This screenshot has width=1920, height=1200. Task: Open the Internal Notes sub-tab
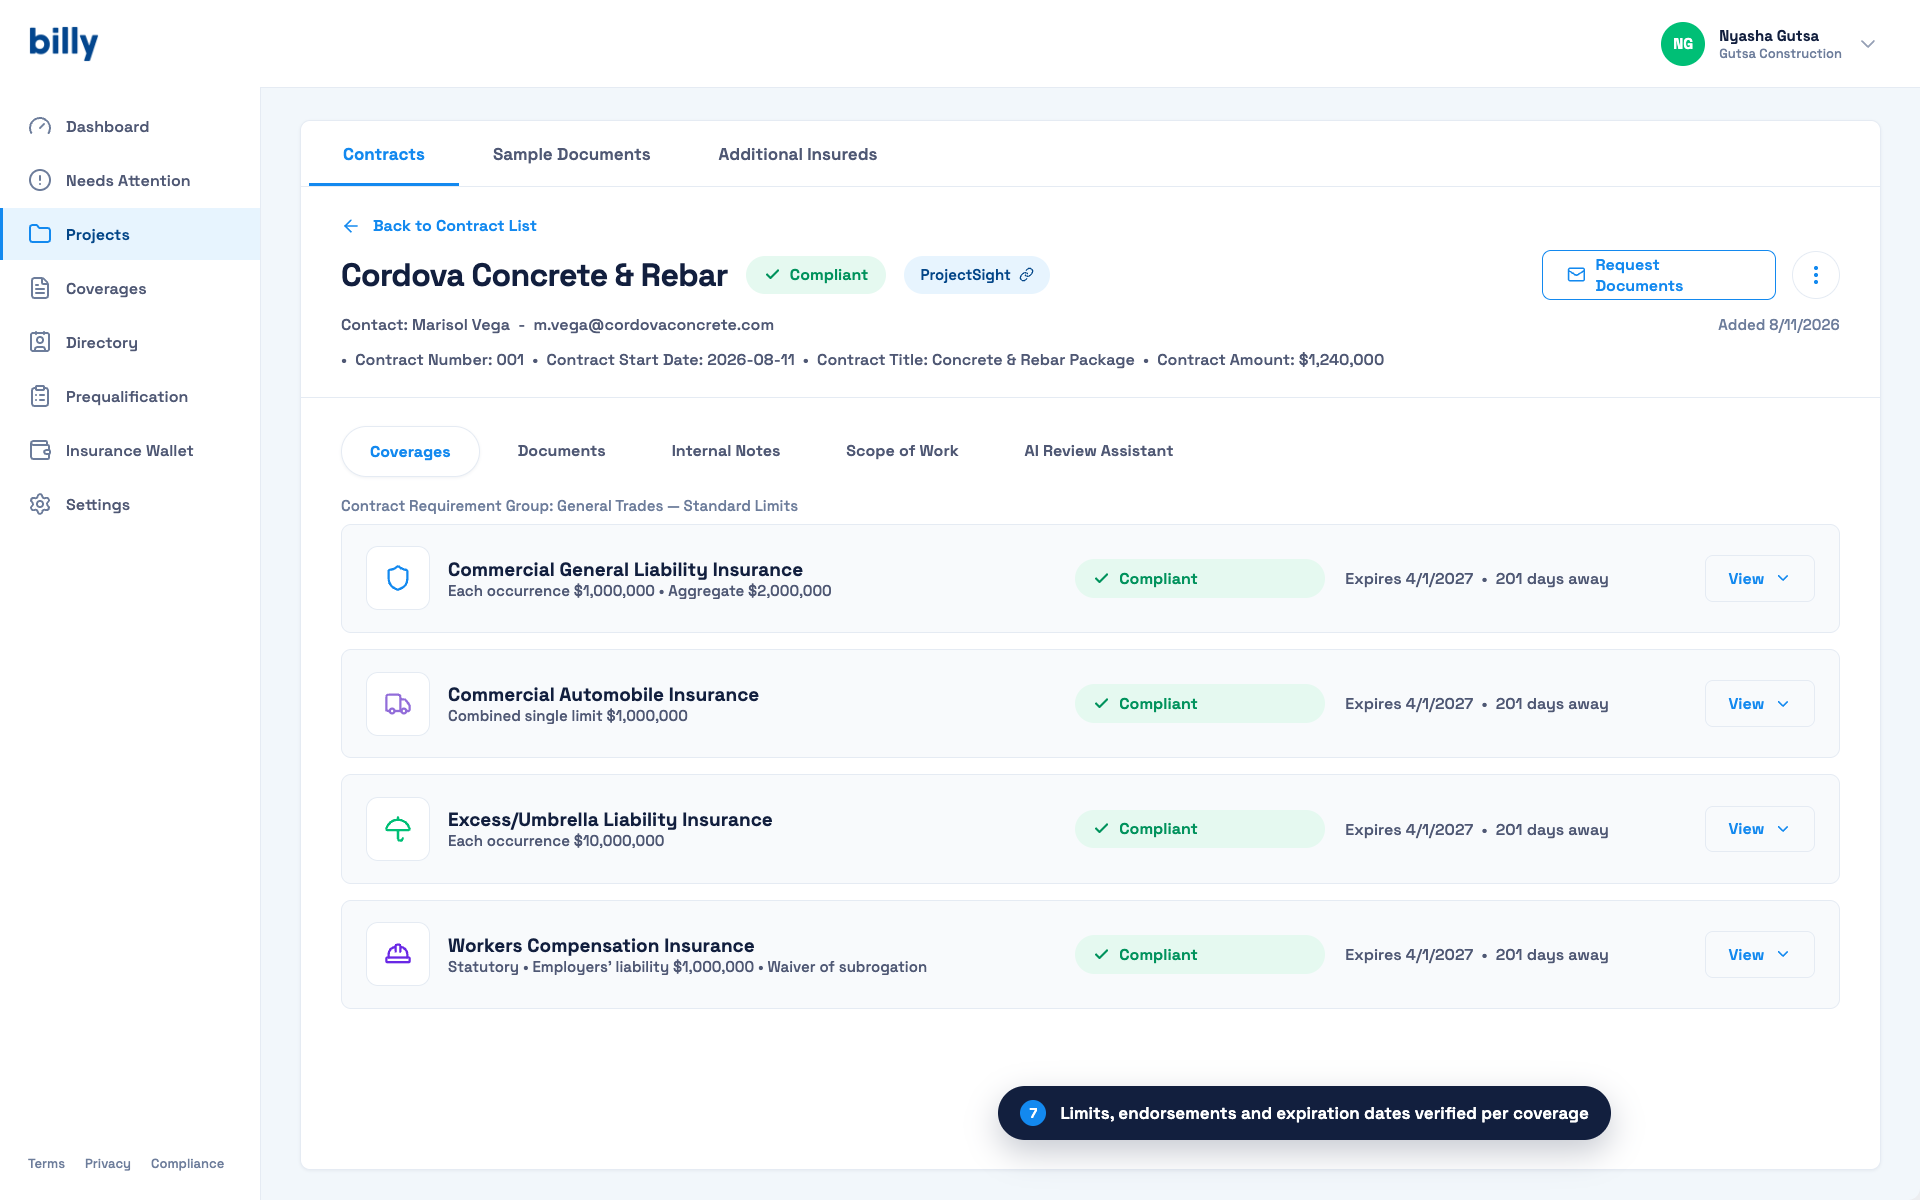726,451
